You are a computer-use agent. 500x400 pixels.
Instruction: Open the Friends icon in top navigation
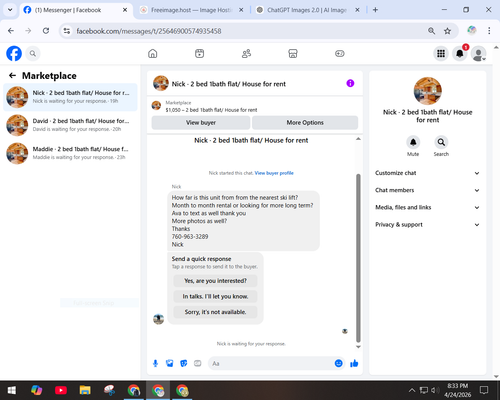pyautogui.click(x=246, y=53)
